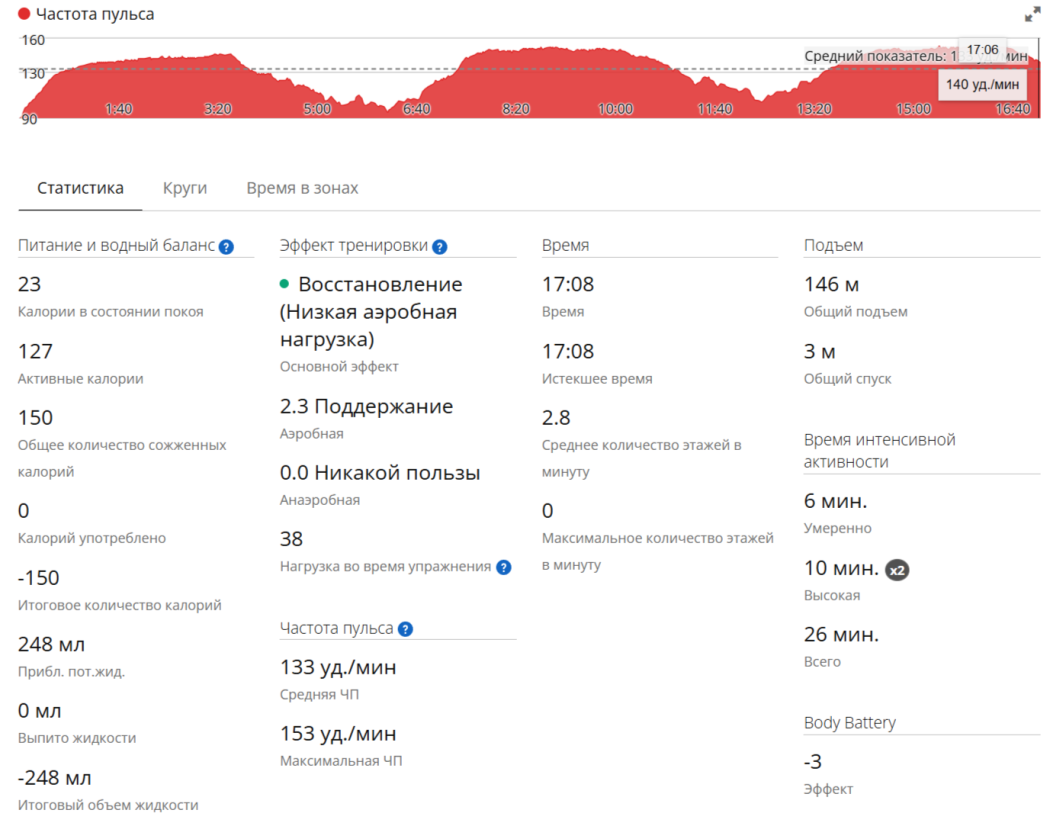Click the 17:06 time tooltip on chart
Image resolution: width=1050 pixels, height=823 pixels.
(x=982, y=50)
